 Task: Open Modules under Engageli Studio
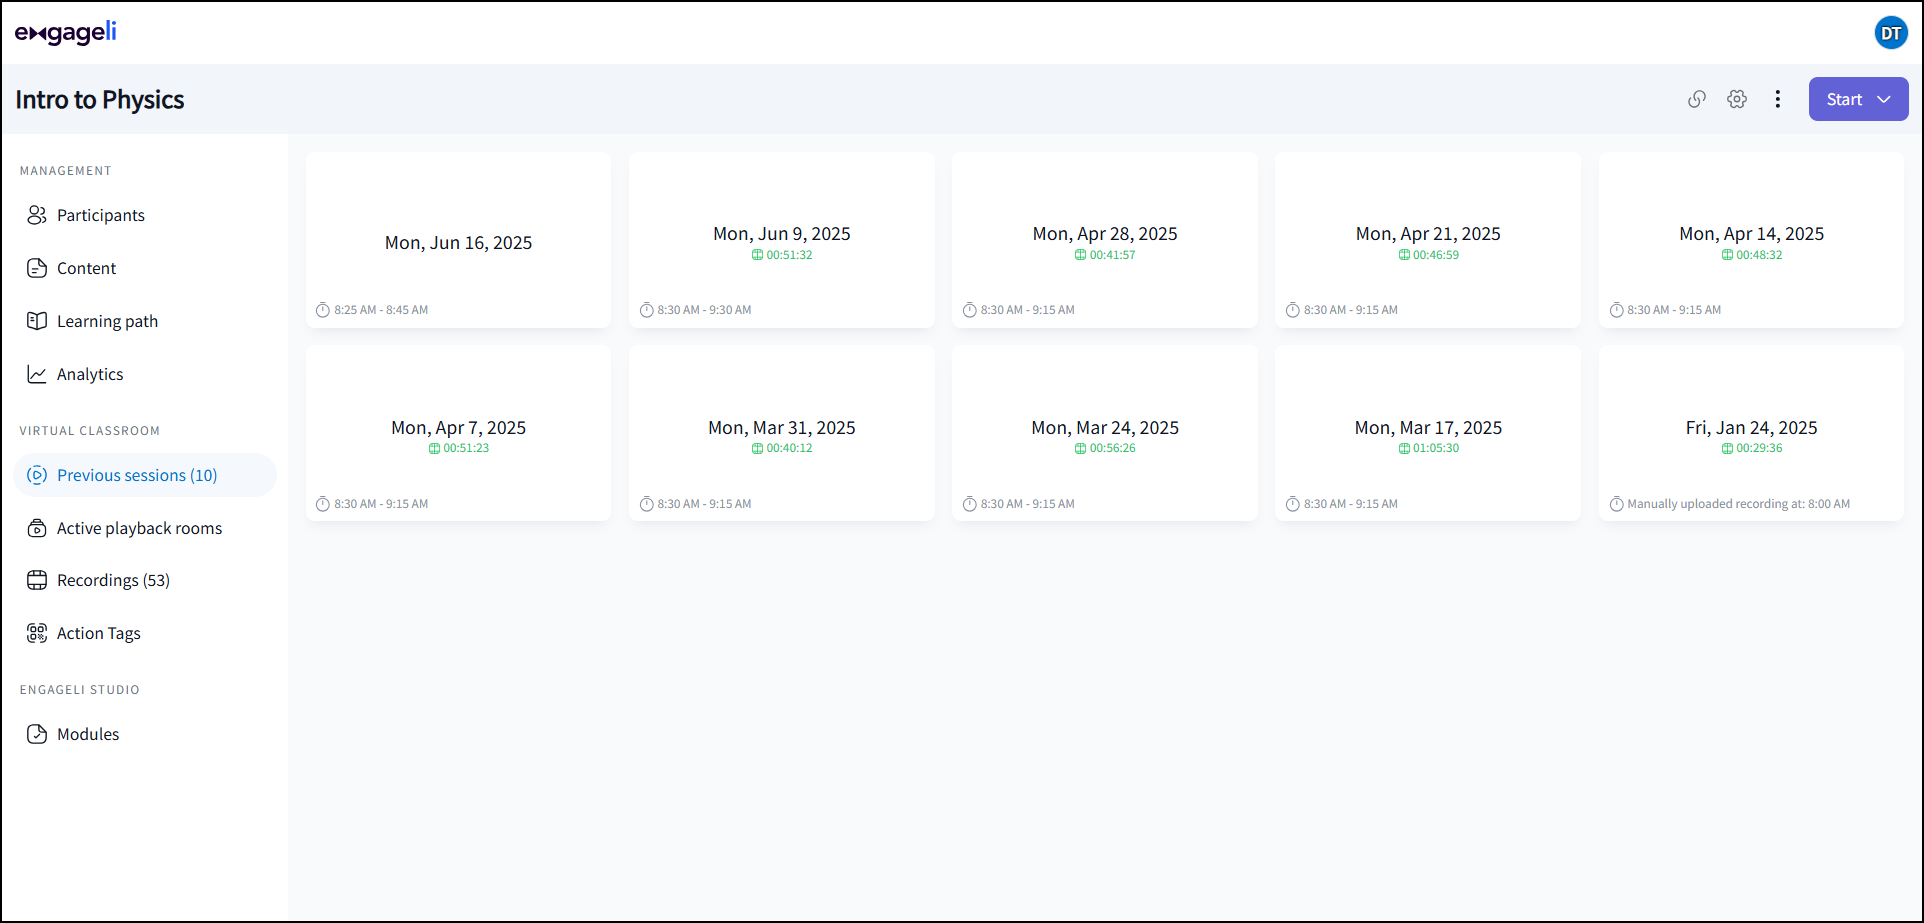pyautogui.click(x=88, y=734)
